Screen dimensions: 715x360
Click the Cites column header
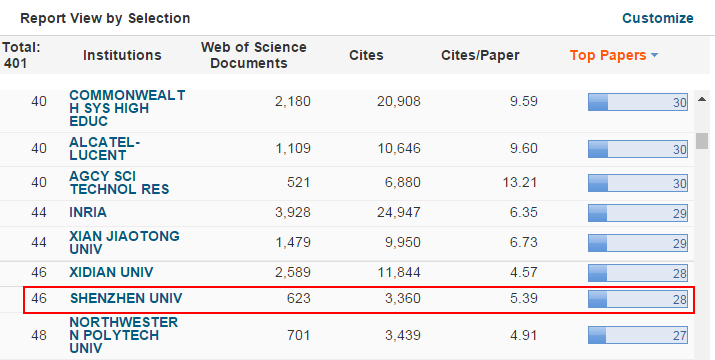366,55
